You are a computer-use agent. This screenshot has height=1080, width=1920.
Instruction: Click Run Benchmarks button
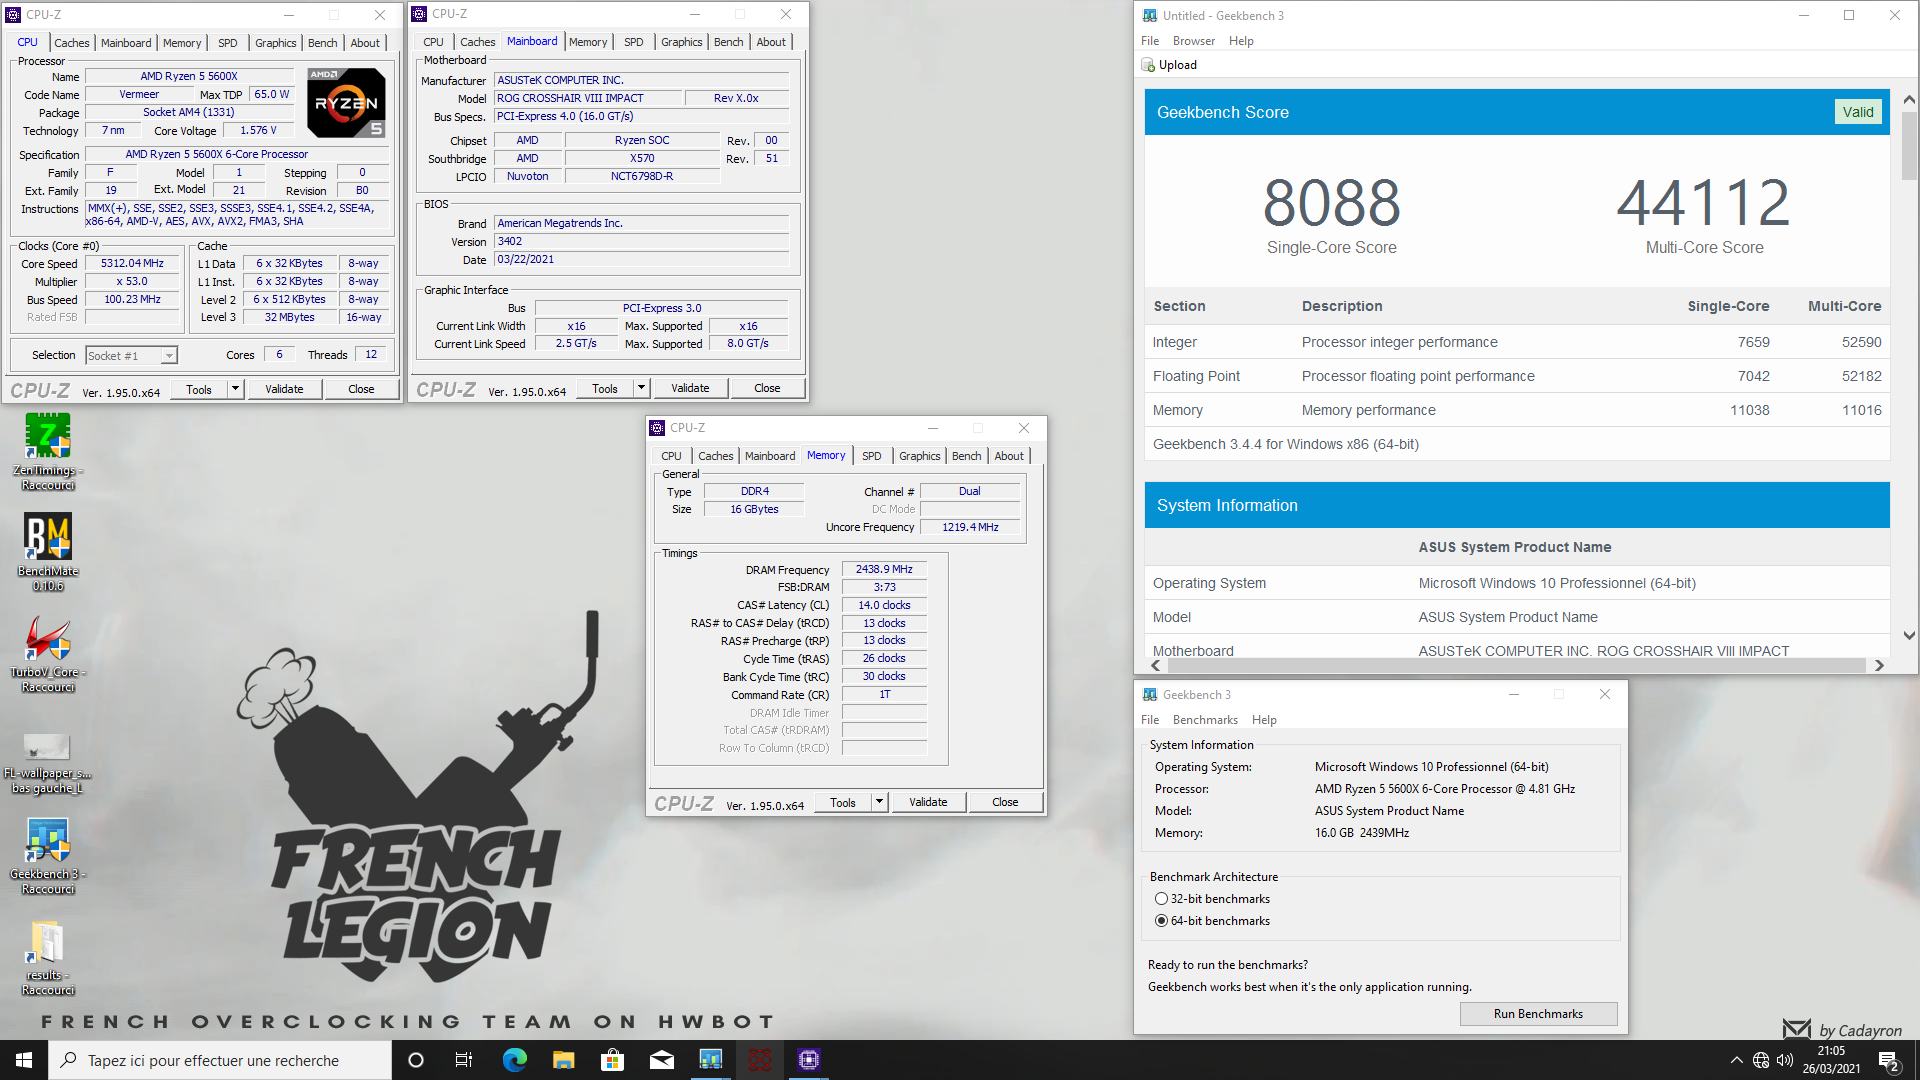pos(1538,1014)
